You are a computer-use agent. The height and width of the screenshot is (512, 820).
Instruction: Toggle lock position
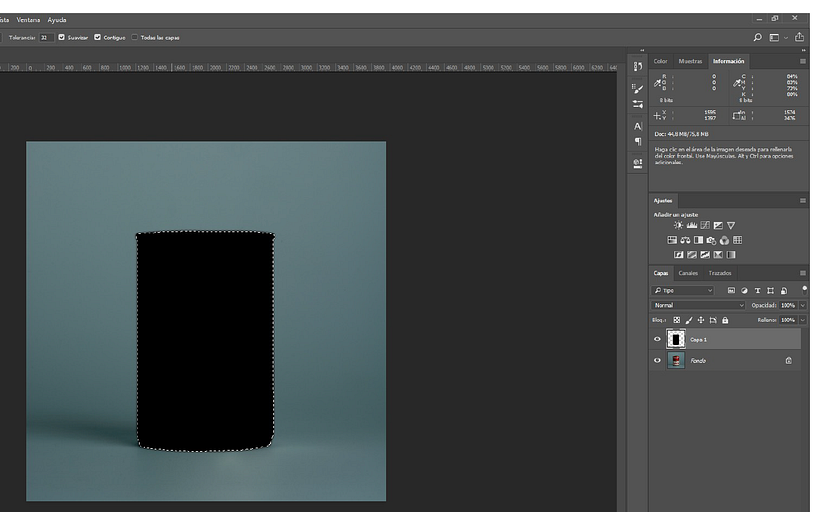701,320
